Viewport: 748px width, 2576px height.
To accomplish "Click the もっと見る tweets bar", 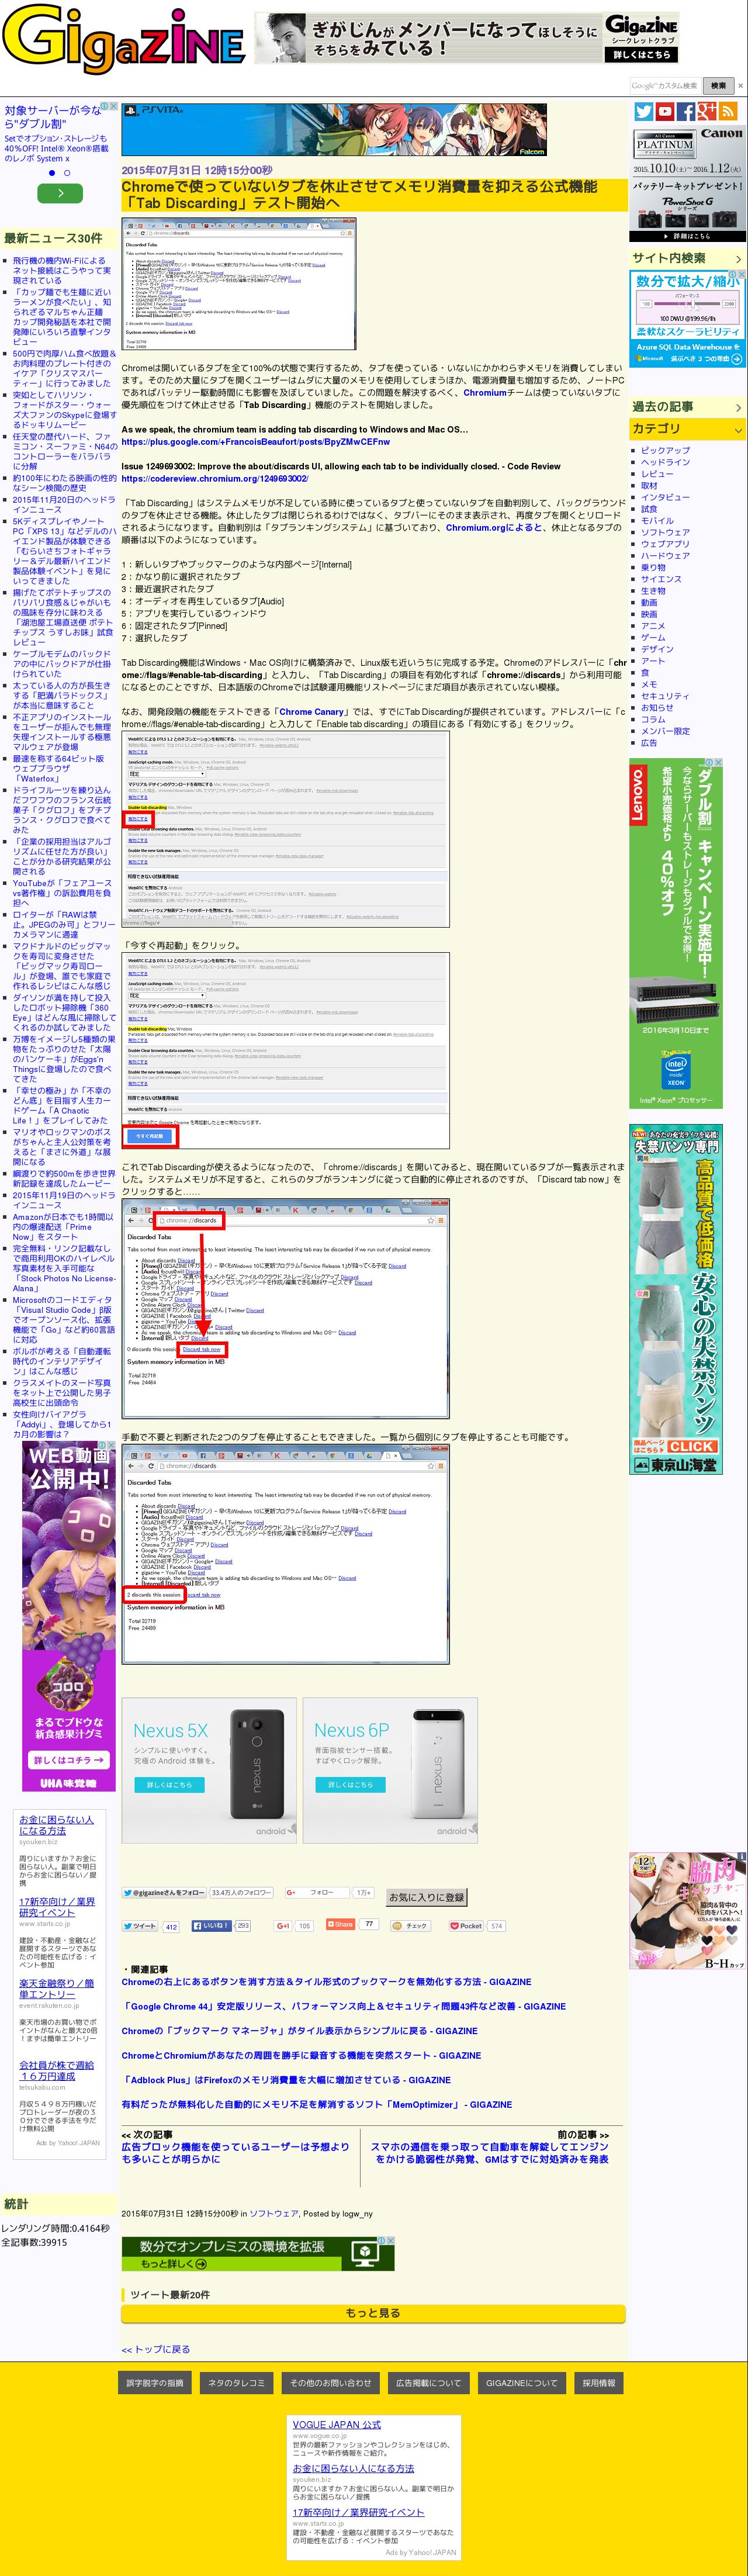I will tap(373, 2313).
